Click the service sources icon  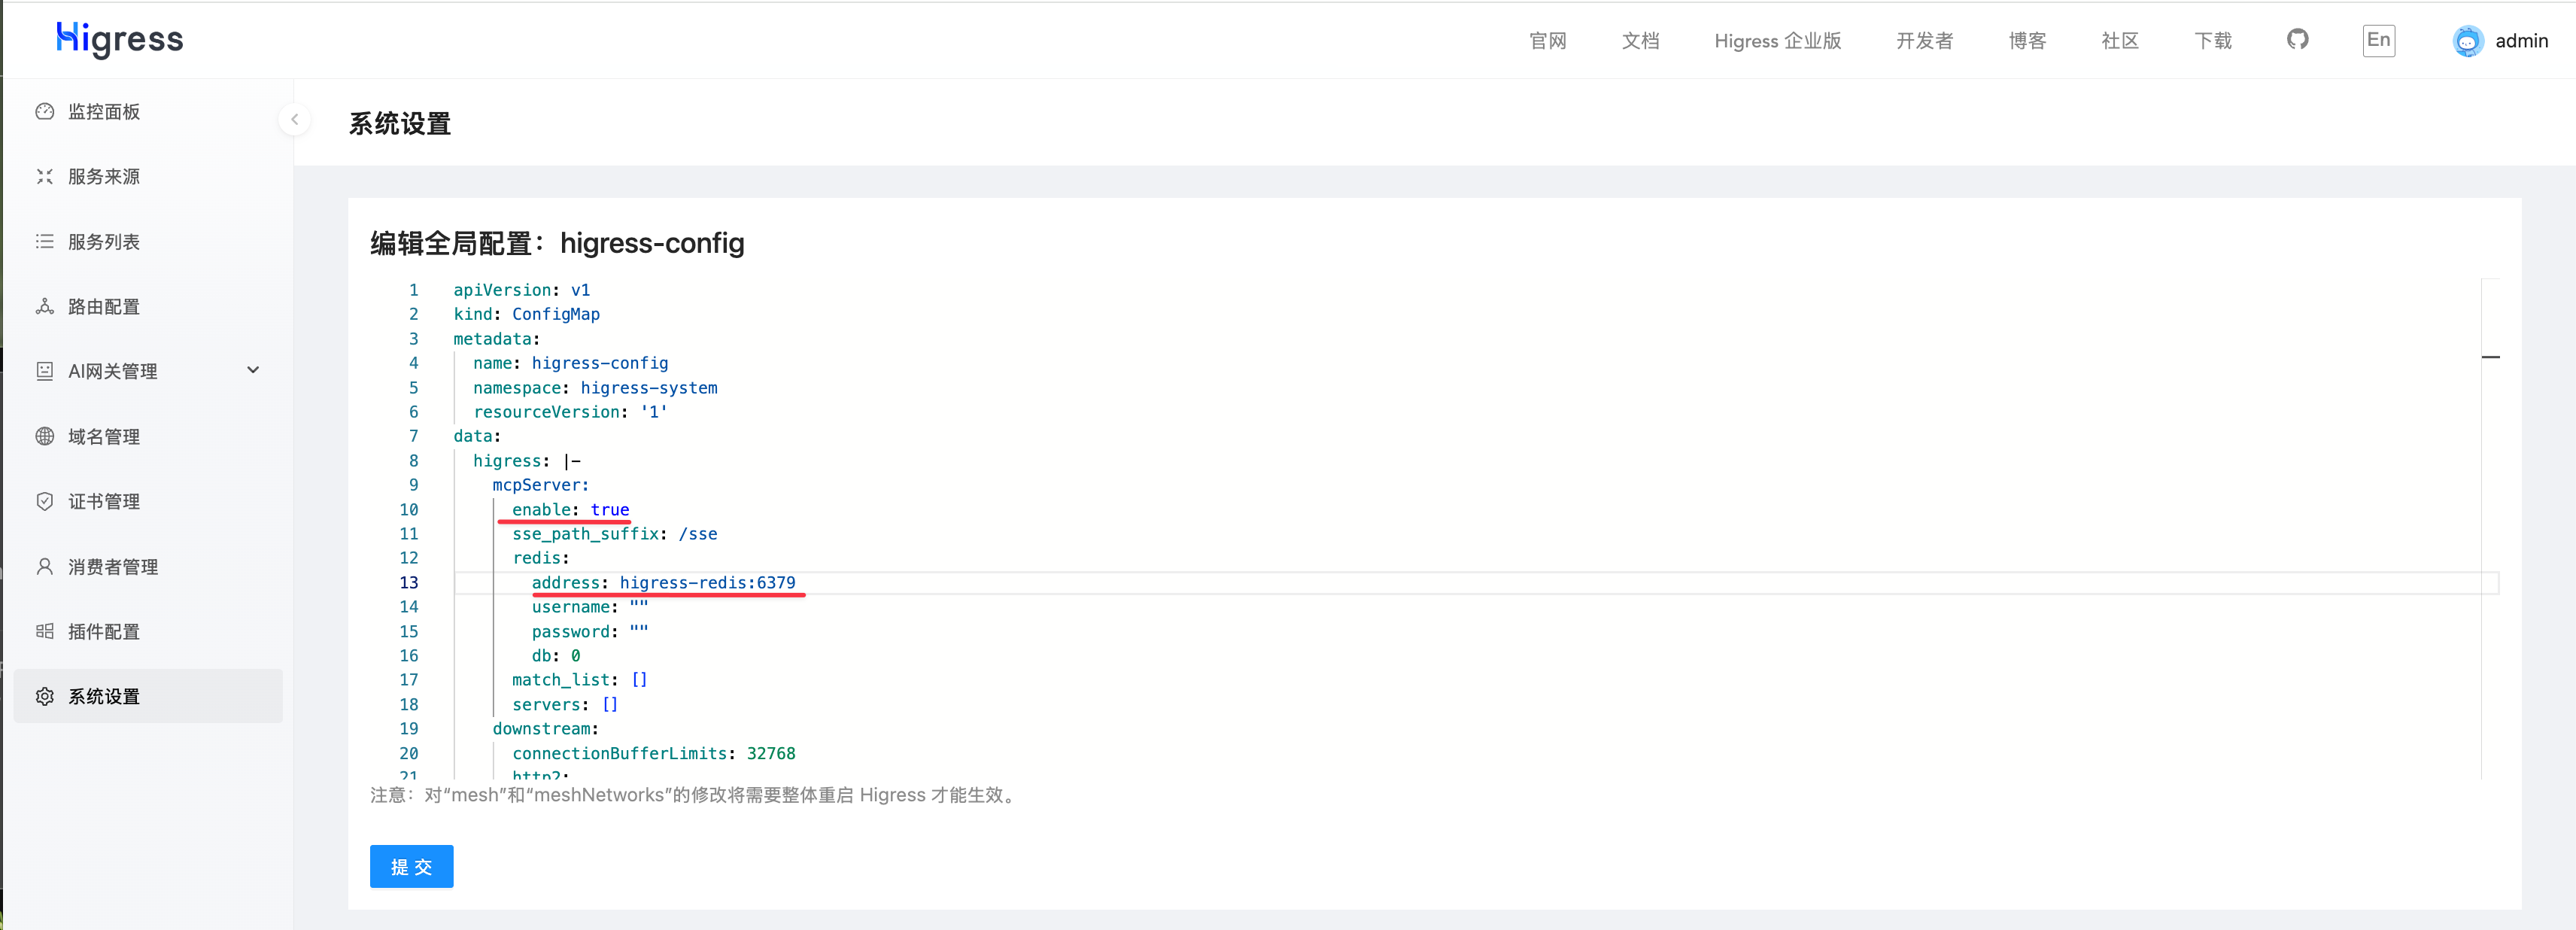[x=45, y=177]
